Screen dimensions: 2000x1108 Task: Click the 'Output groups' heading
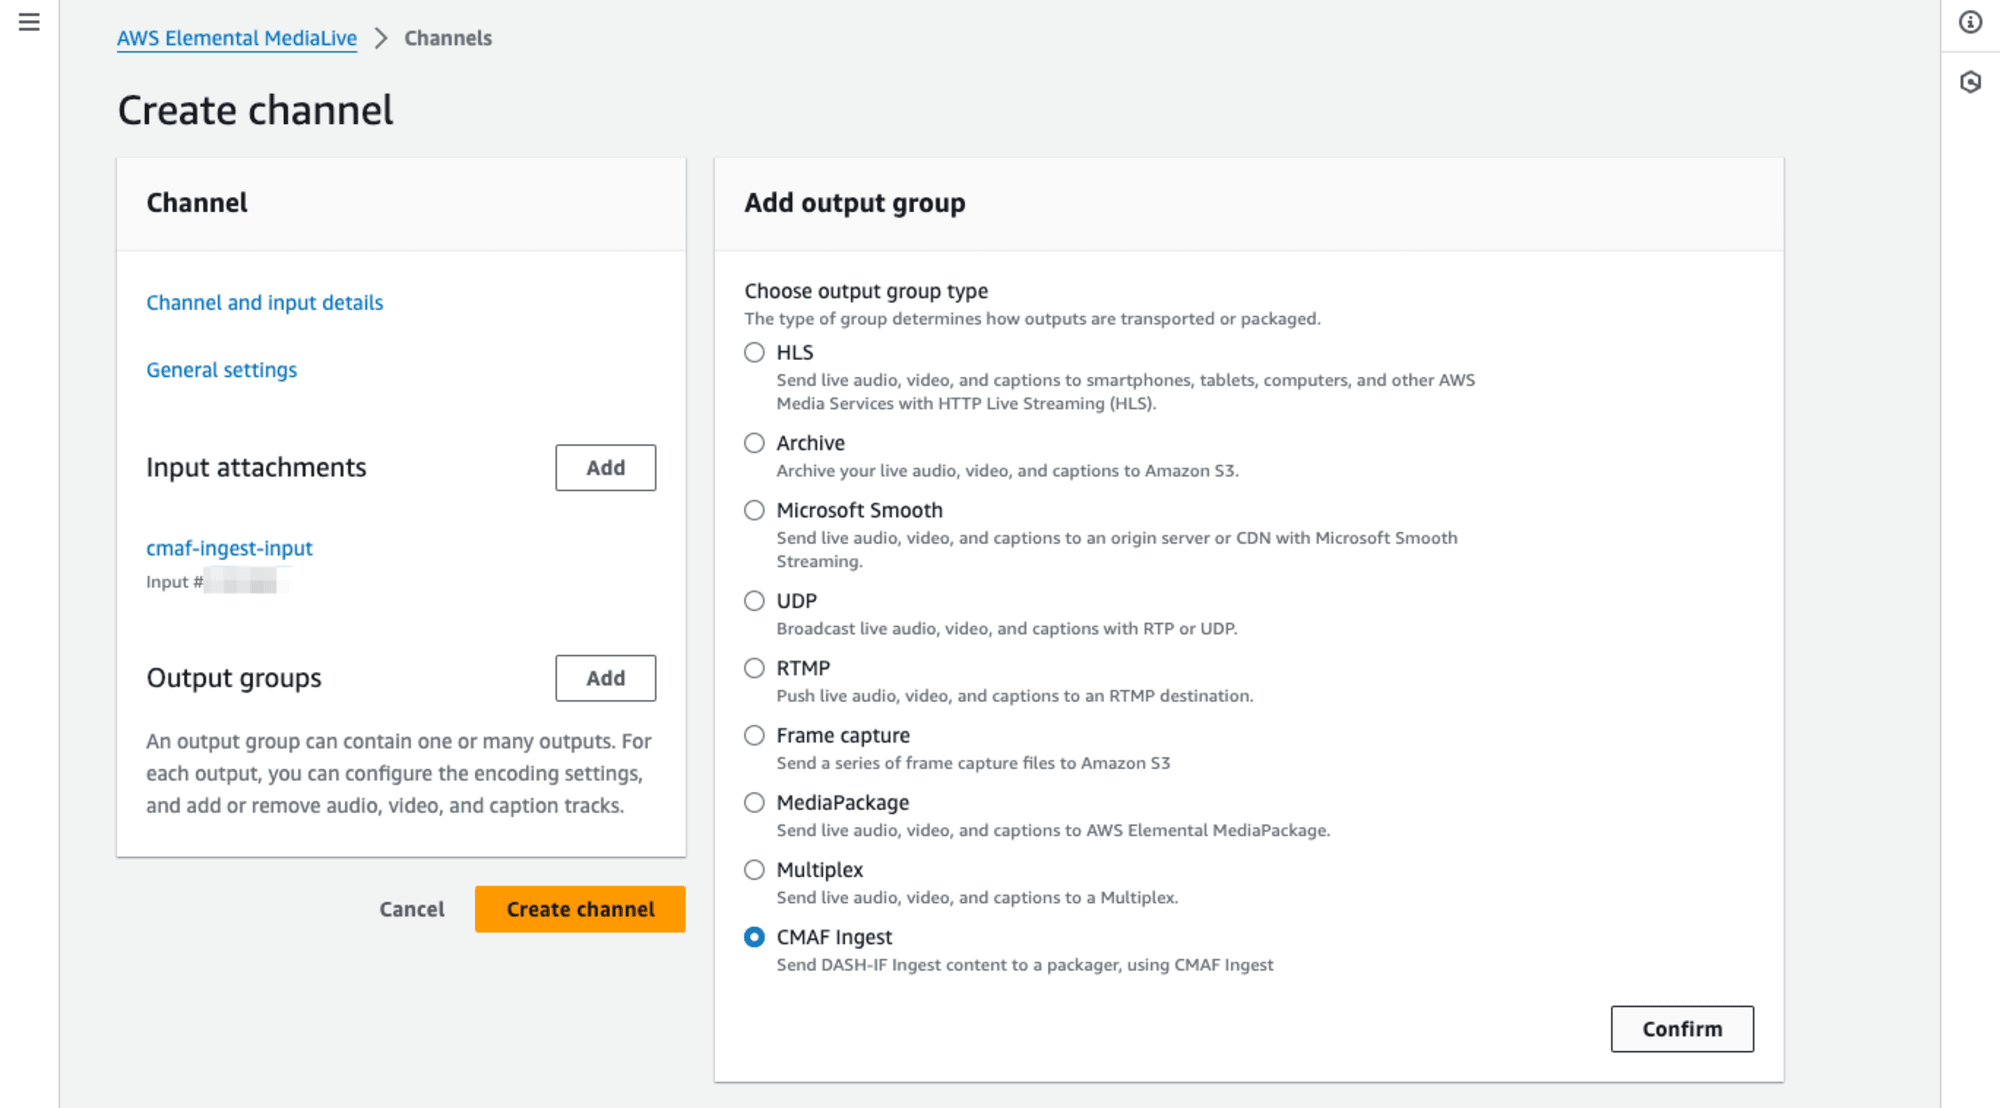click(x=234, y=678)
